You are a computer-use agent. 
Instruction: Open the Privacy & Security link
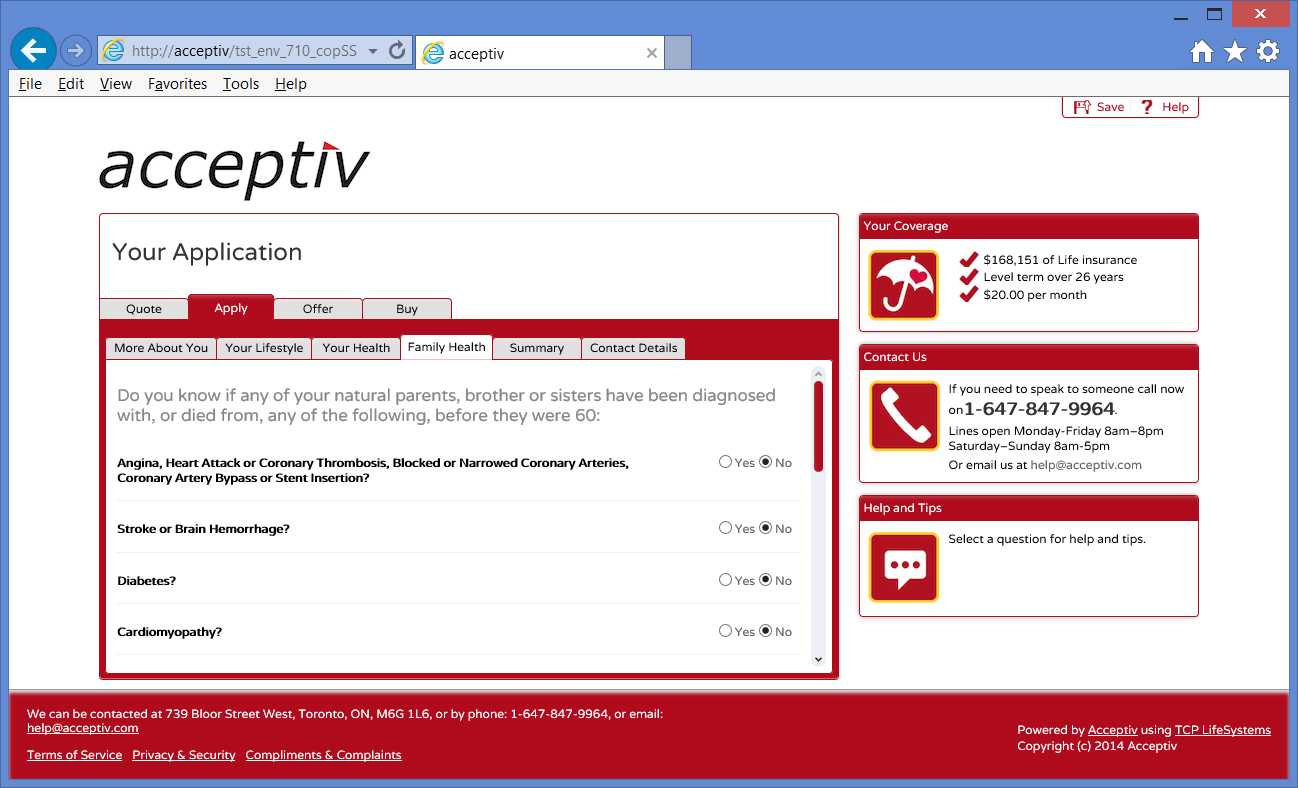coord(184,755)
